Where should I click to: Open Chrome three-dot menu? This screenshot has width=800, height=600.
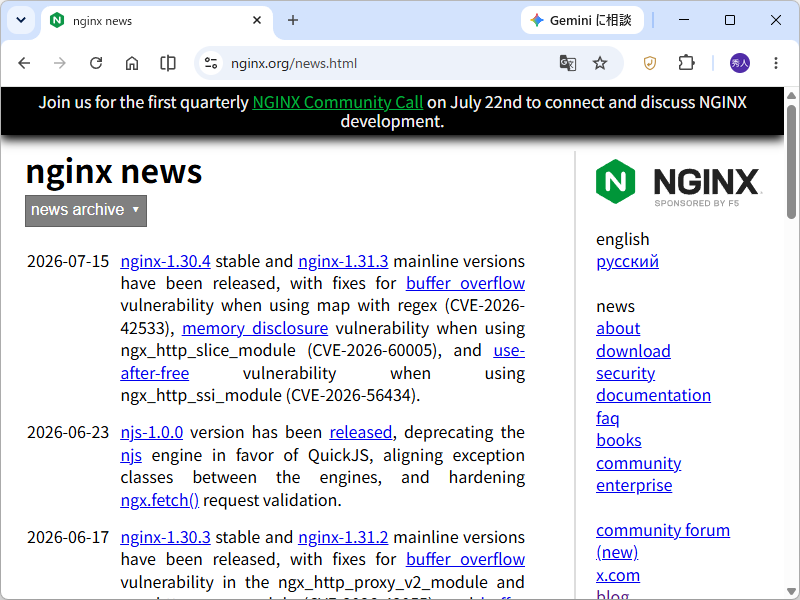(x=776, y=63)
